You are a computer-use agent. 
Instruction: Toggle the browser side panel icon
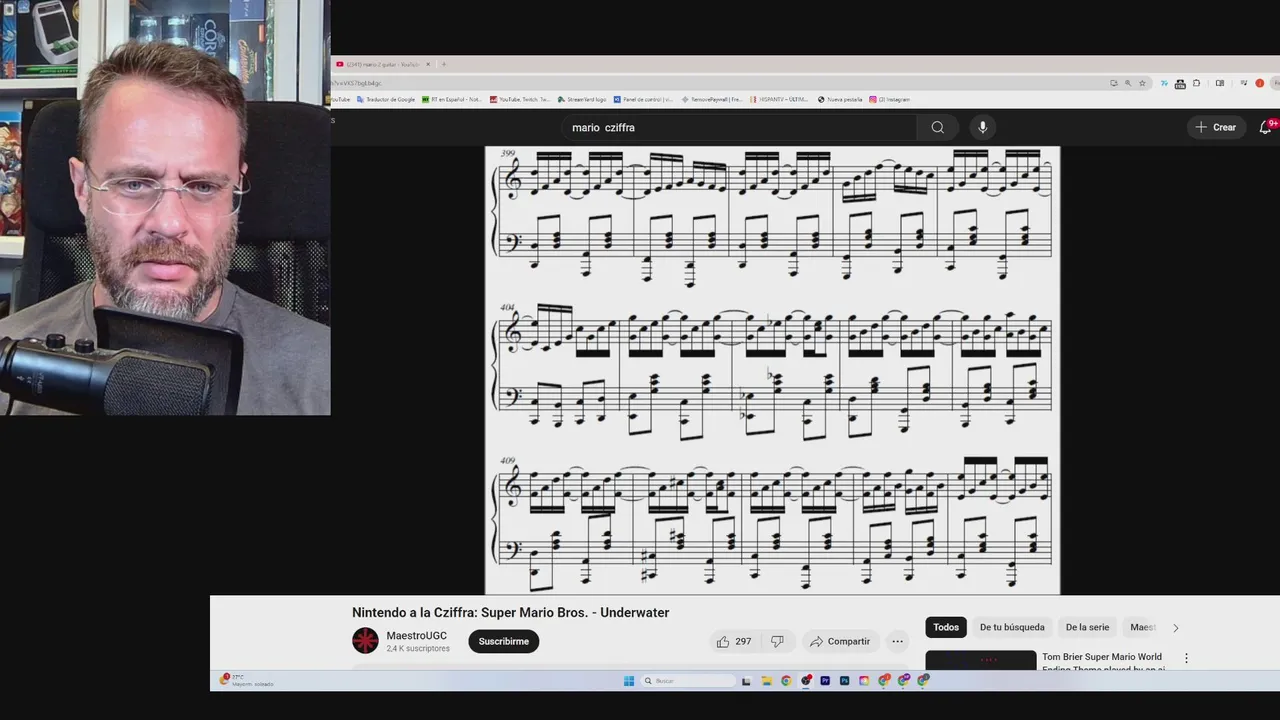(x=1220, y=83)
